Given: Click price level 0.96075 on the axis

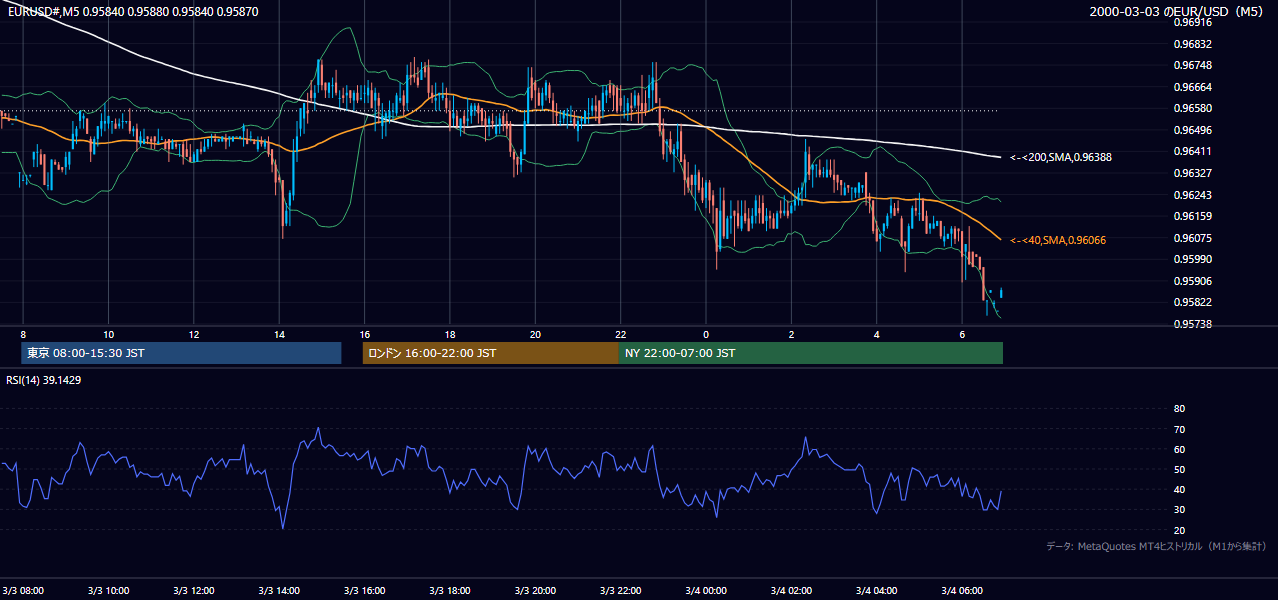Looking at the screenshot, I should [x=1192, y=238].
